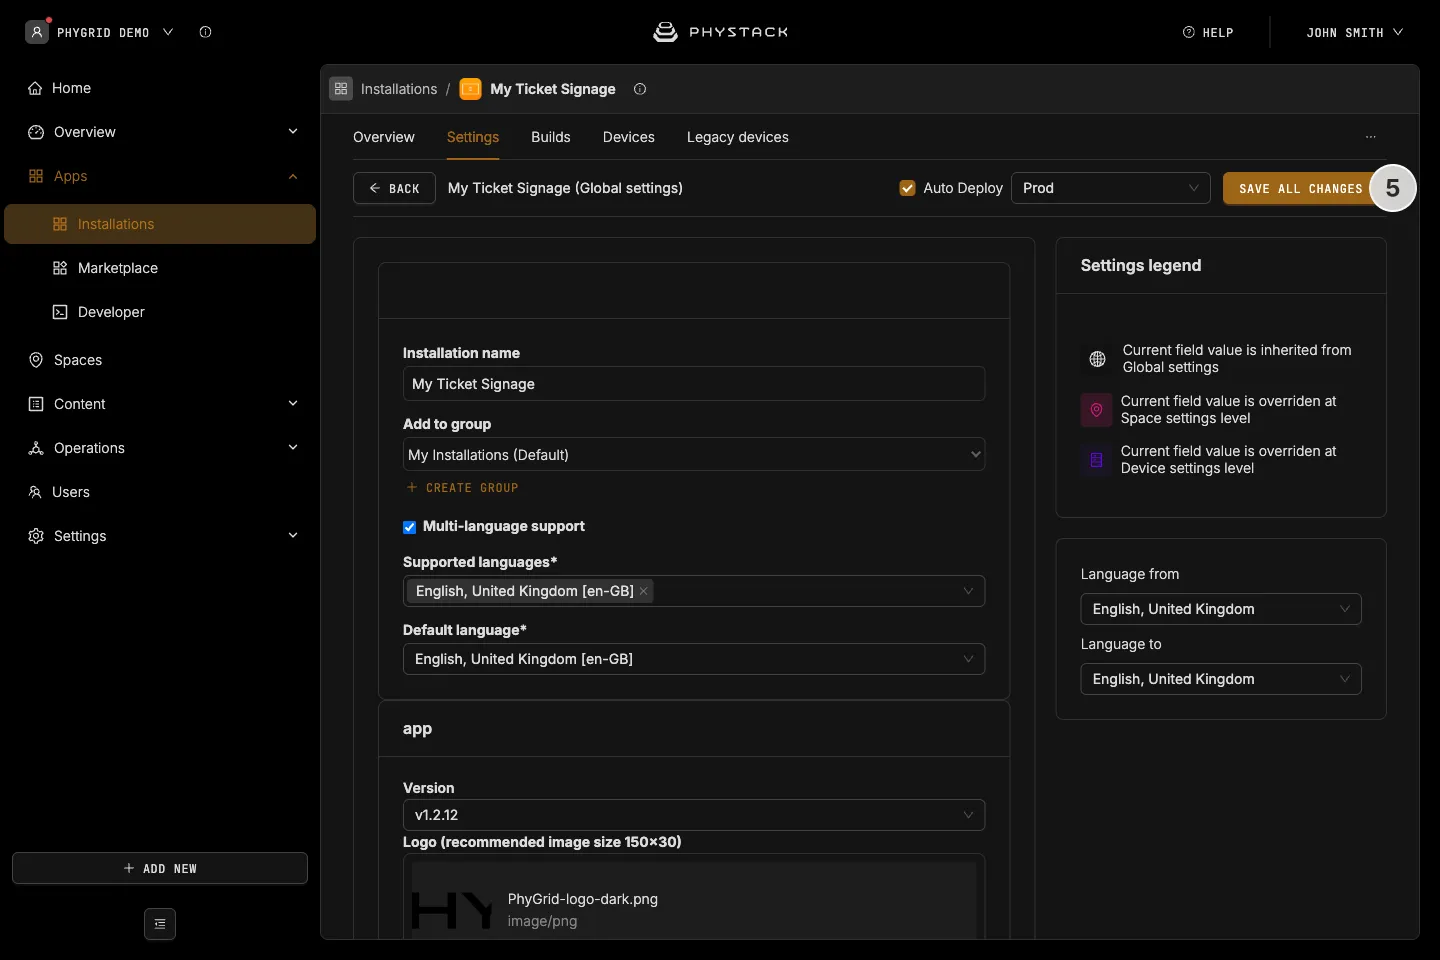The image size is (1440, 960).
Task: Open the Language to dropdown
Action: 1221,679
